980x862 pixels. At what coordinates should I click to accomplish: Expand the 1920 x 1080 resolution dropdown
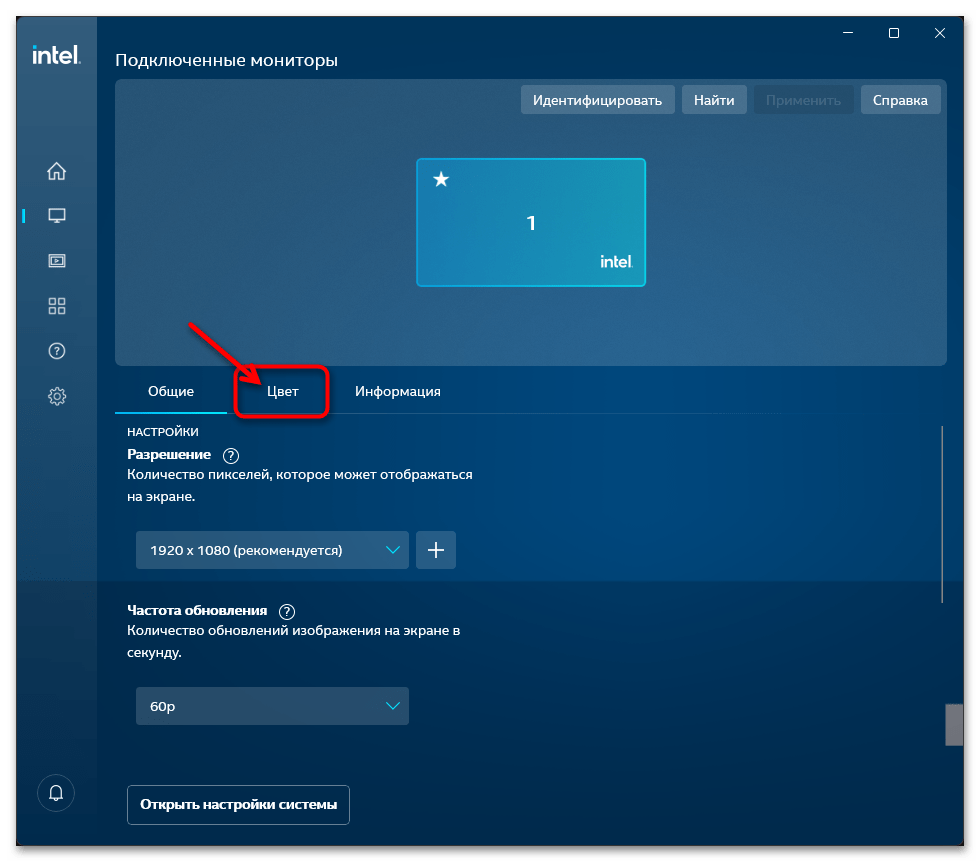(x=272, y=550)
